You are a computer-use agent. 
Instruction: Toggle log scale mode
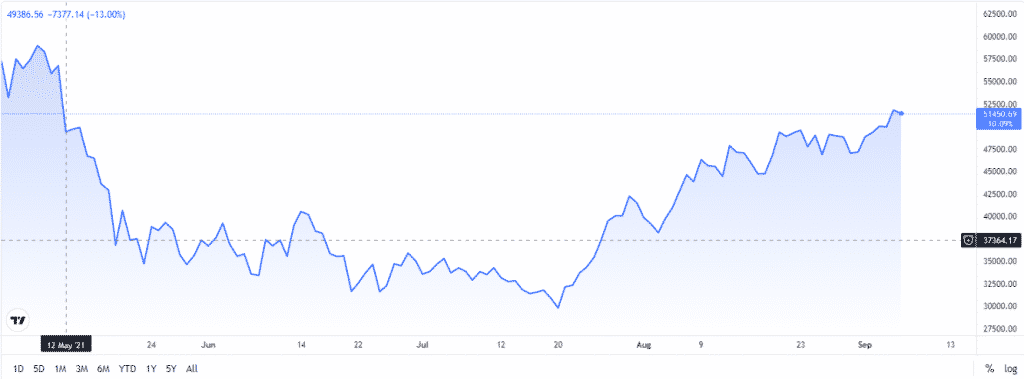click(1010, 369)
